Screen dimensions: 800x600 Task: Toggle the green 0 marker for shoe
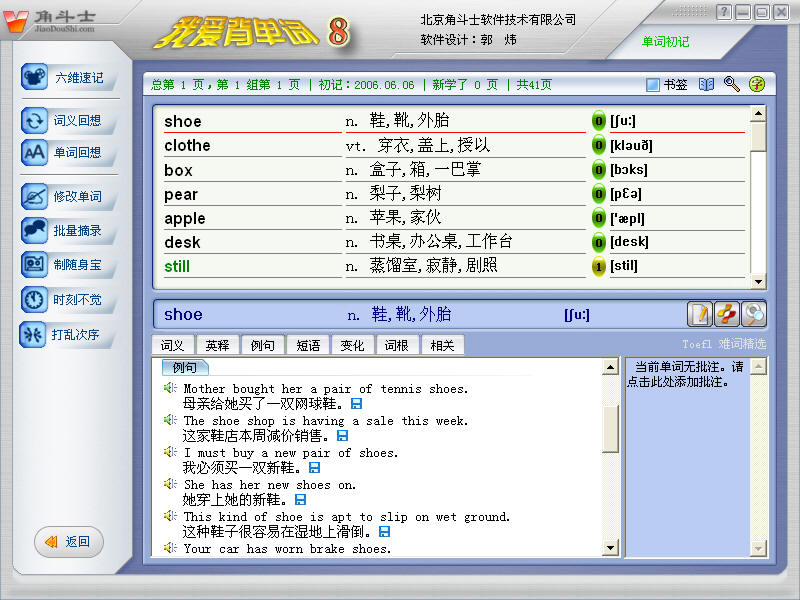[x=598, y=121]
